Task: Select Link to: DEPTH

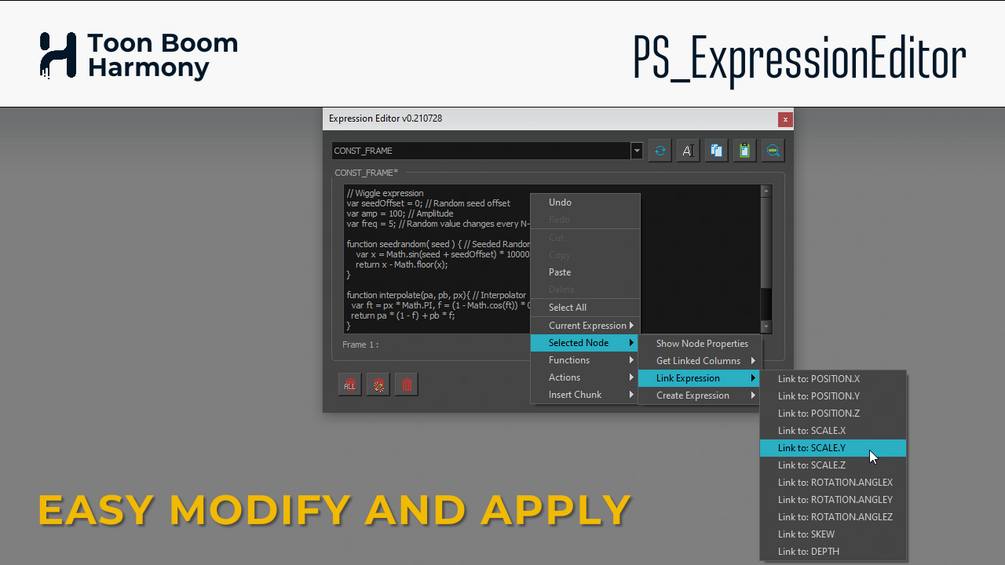Action: 833,552
